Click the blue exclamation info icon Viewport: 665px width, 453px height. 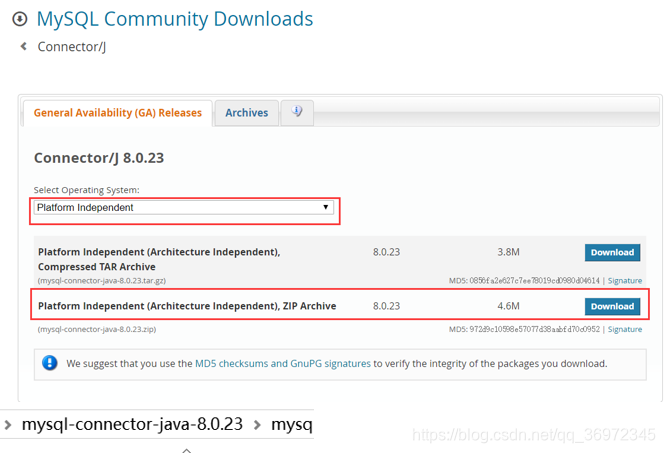50,363
